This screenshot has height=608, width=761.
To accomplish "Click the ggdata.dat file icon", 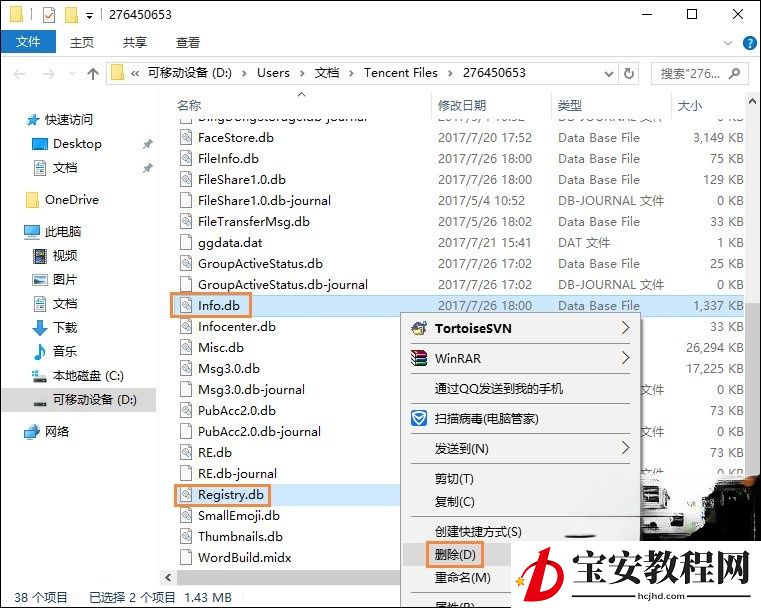I will [x=186, y=243].
